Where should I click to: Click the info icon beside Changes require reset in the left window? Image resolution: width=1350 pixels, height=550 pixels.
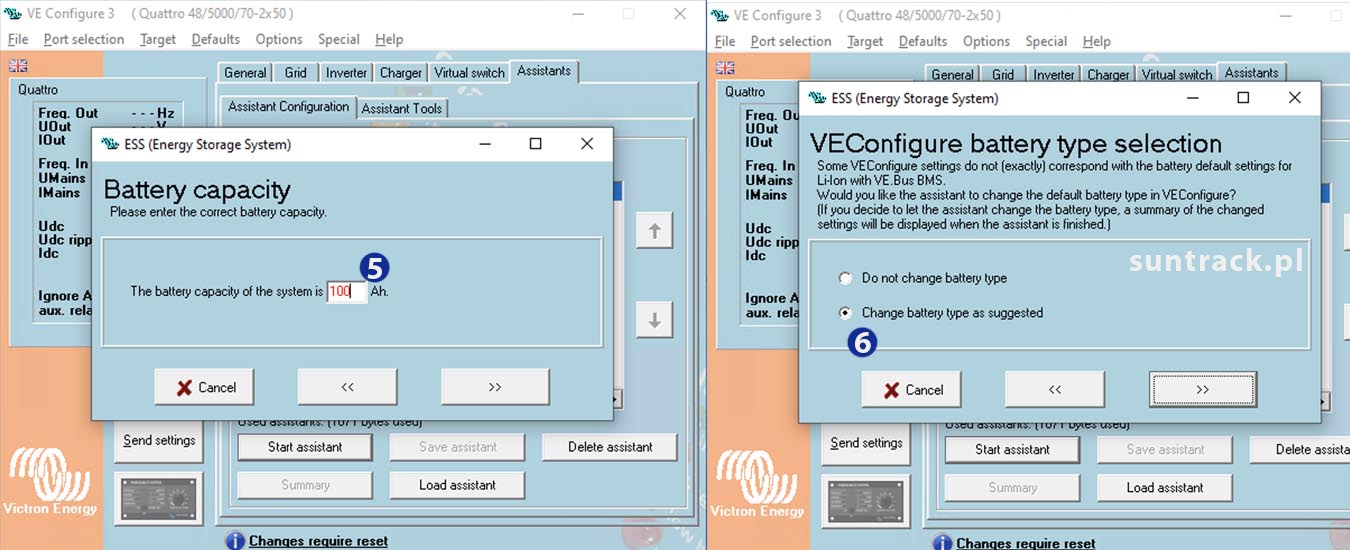235,541
